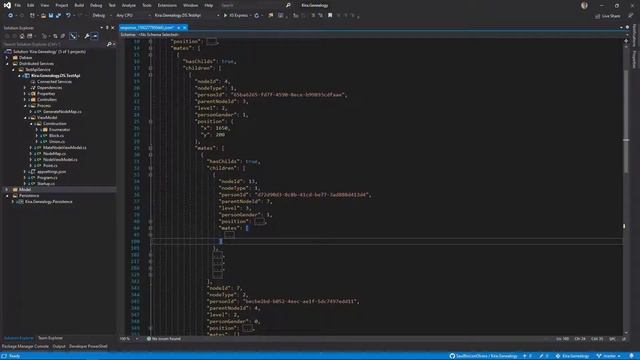Switch to Team Explorer tab
640x360 pixels.
(x=50, y=338)
